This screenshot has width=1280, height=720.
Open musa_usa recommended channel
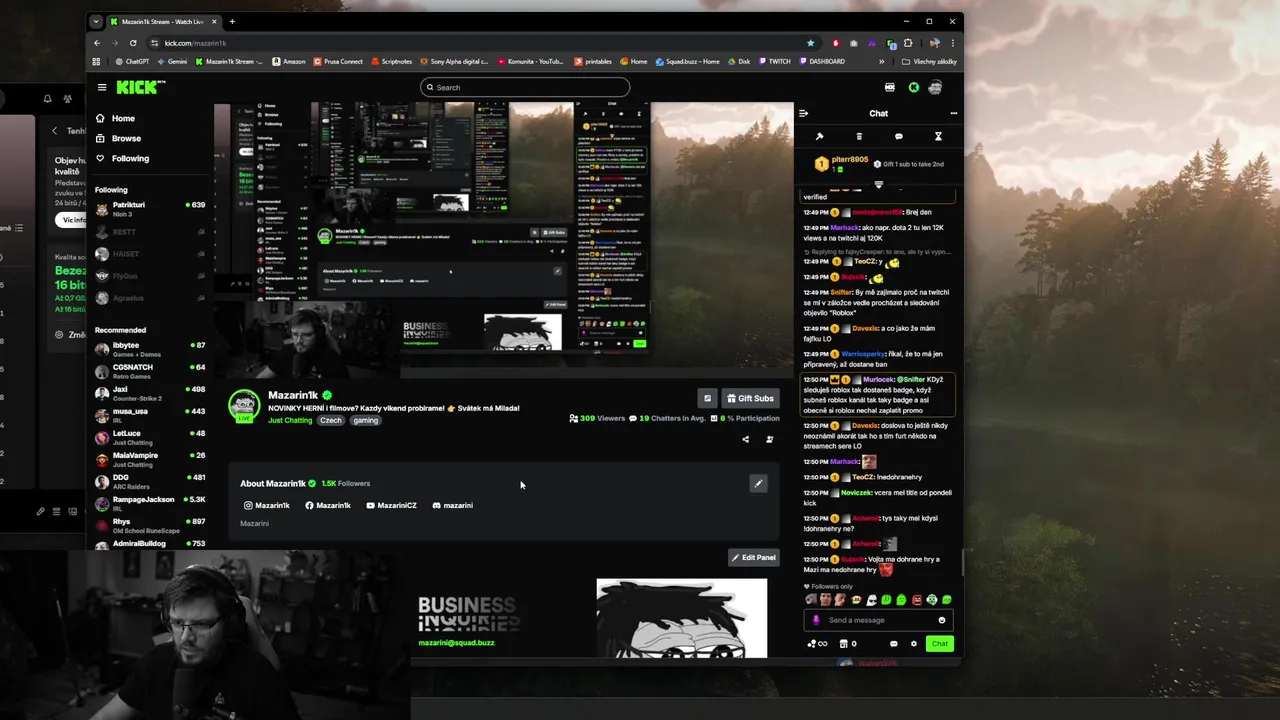pos(150,415)
